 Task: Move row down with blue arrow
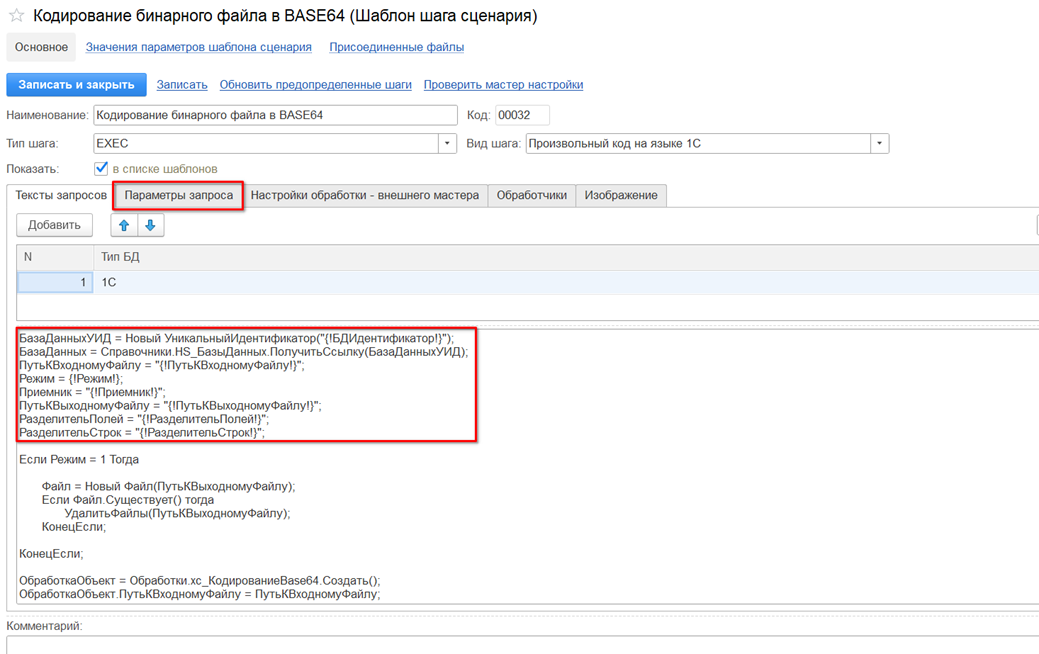click(150, 225)
